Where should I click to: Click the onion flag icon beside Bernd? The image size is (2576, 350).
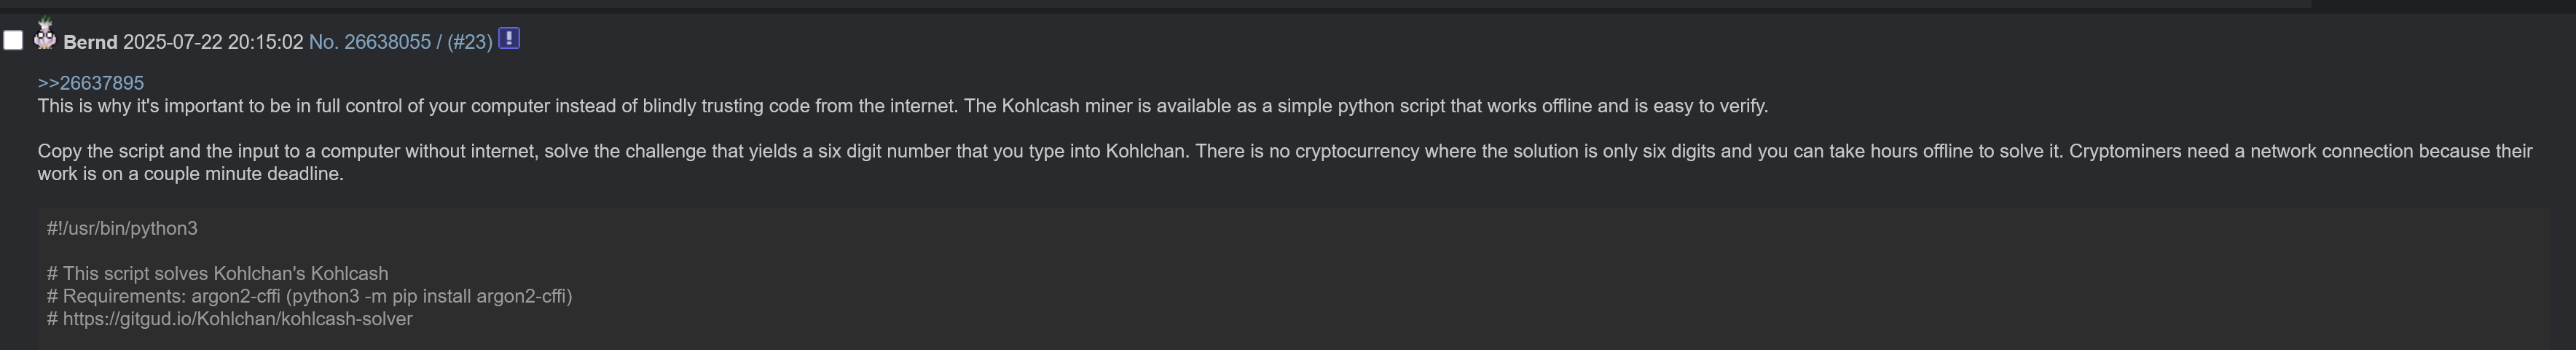coord(45,34)
